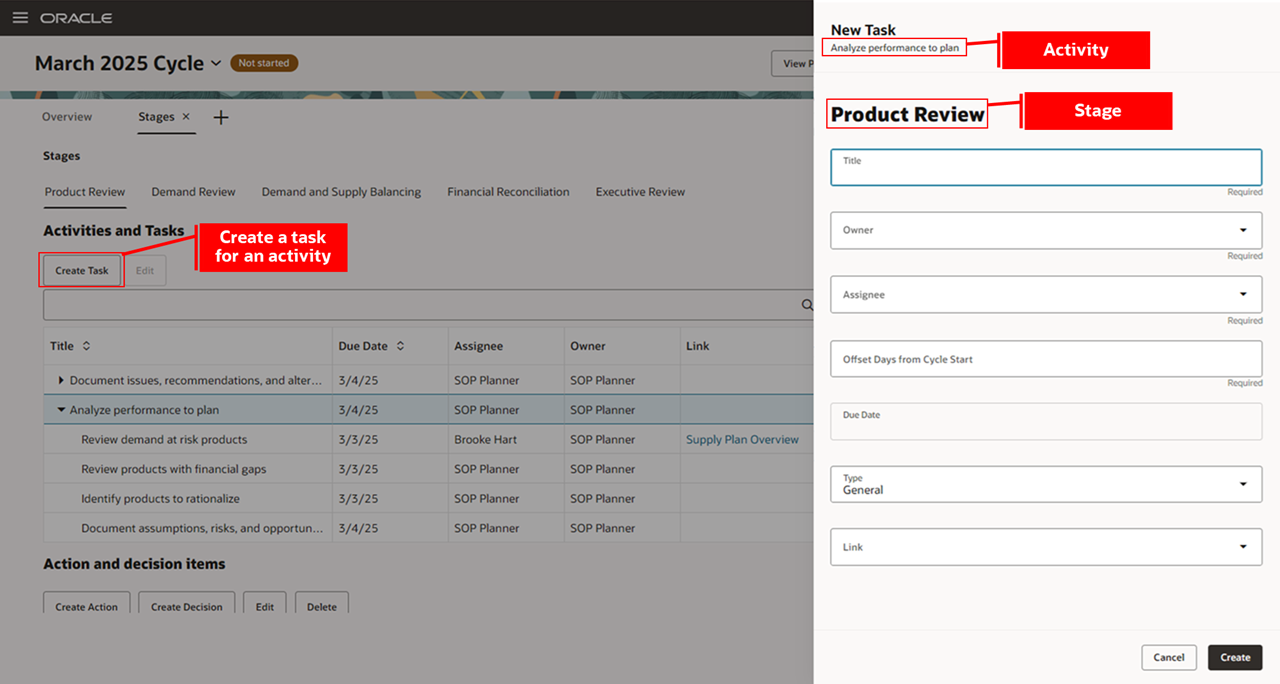
Task: Click the Due Date field
Action: [x=1046, y=421]
